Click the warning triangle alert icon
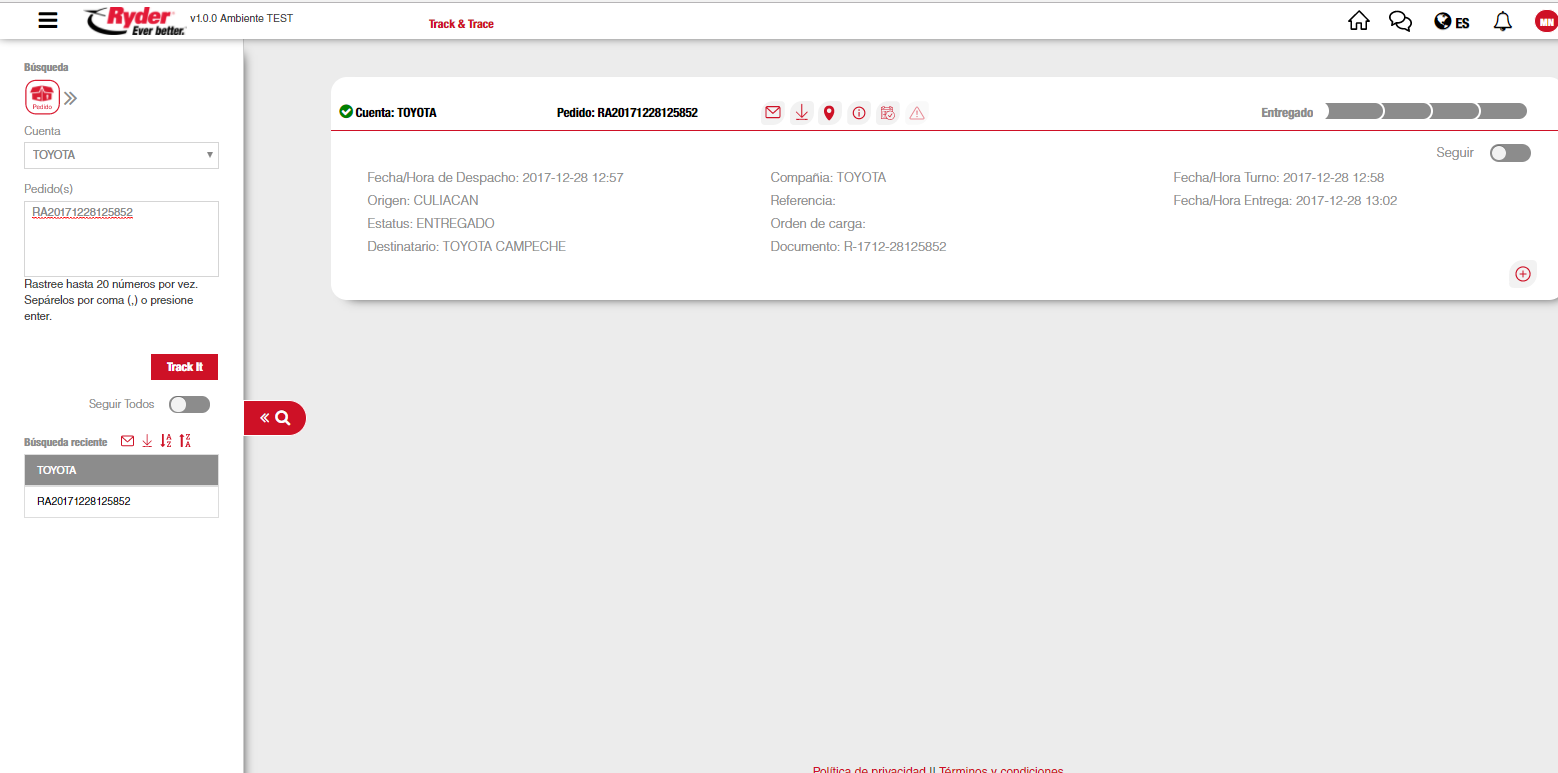Screen dimensions: 1558x773 917,113
